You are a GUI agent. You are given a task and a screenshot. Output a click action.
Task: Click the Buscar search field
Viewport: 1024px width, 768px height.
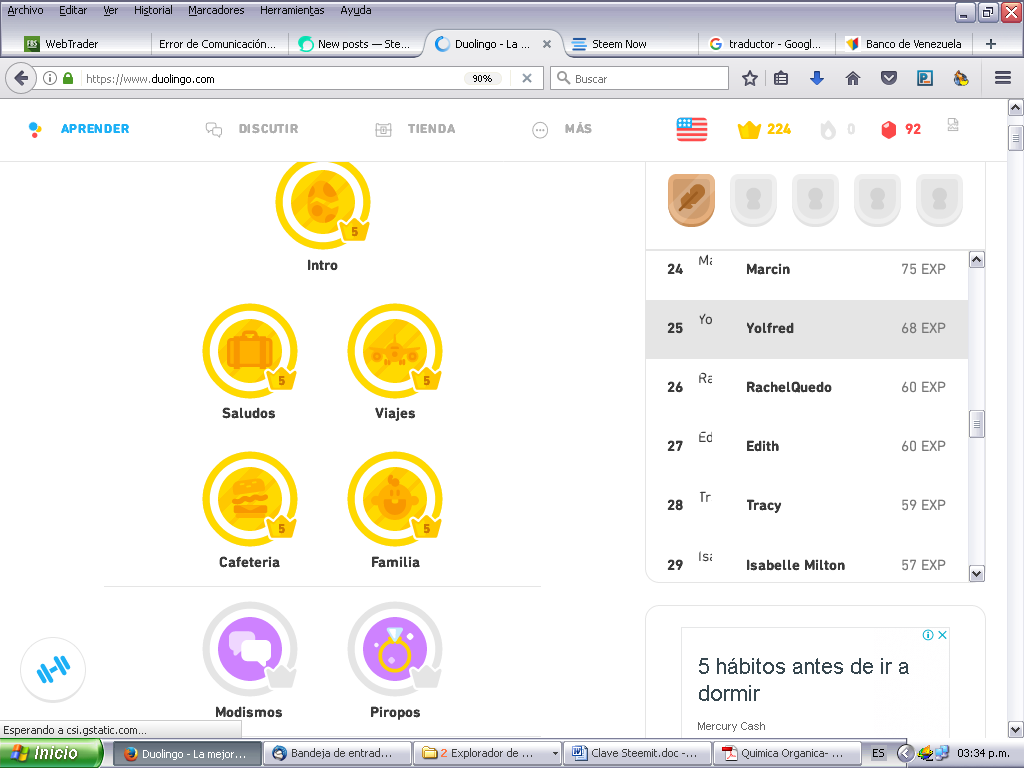coord(639,78)
